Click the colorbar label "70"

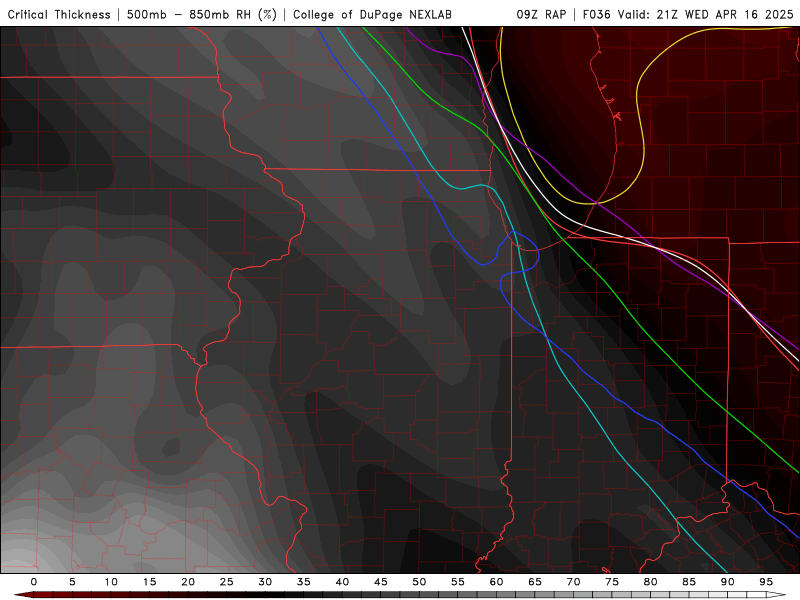click(573, 582)
